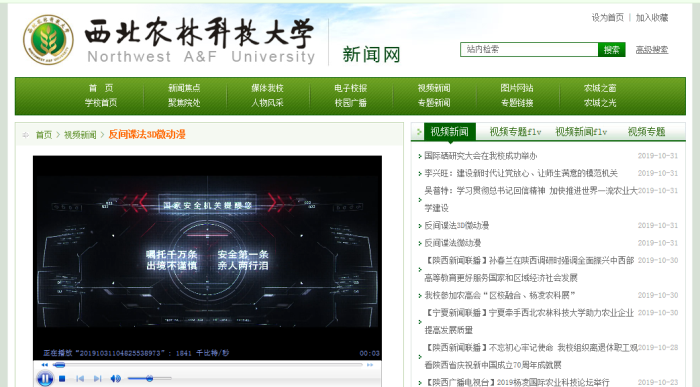Click 首页 in the breadcrumb
The height and width of the screenshot is (387, 700).
coord(44,134)
